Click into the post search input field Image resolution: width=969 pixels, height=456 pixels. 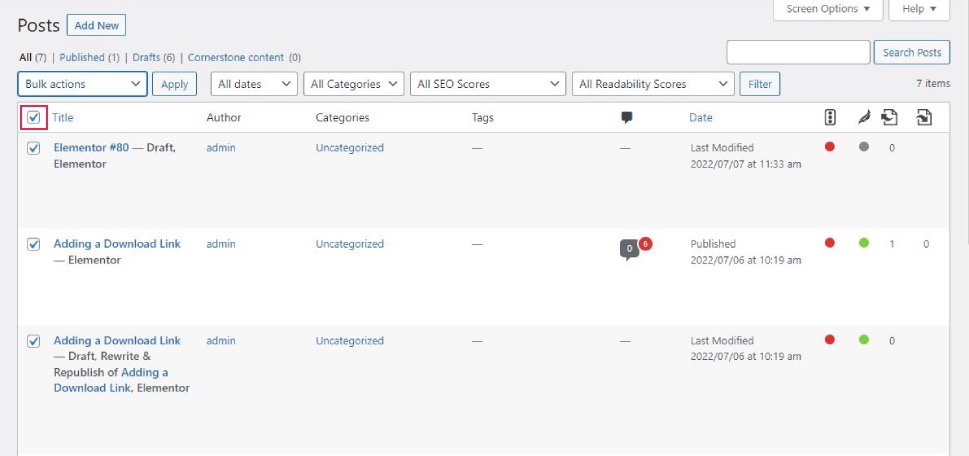[798, 53]
